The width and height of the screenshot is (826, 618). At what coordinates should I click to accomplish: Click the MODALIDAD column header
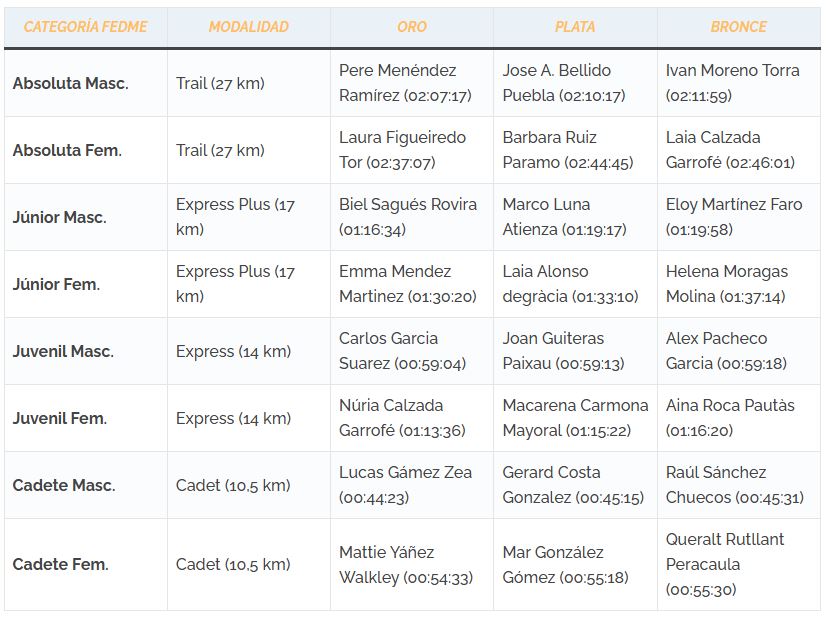(x=248, y=27)
